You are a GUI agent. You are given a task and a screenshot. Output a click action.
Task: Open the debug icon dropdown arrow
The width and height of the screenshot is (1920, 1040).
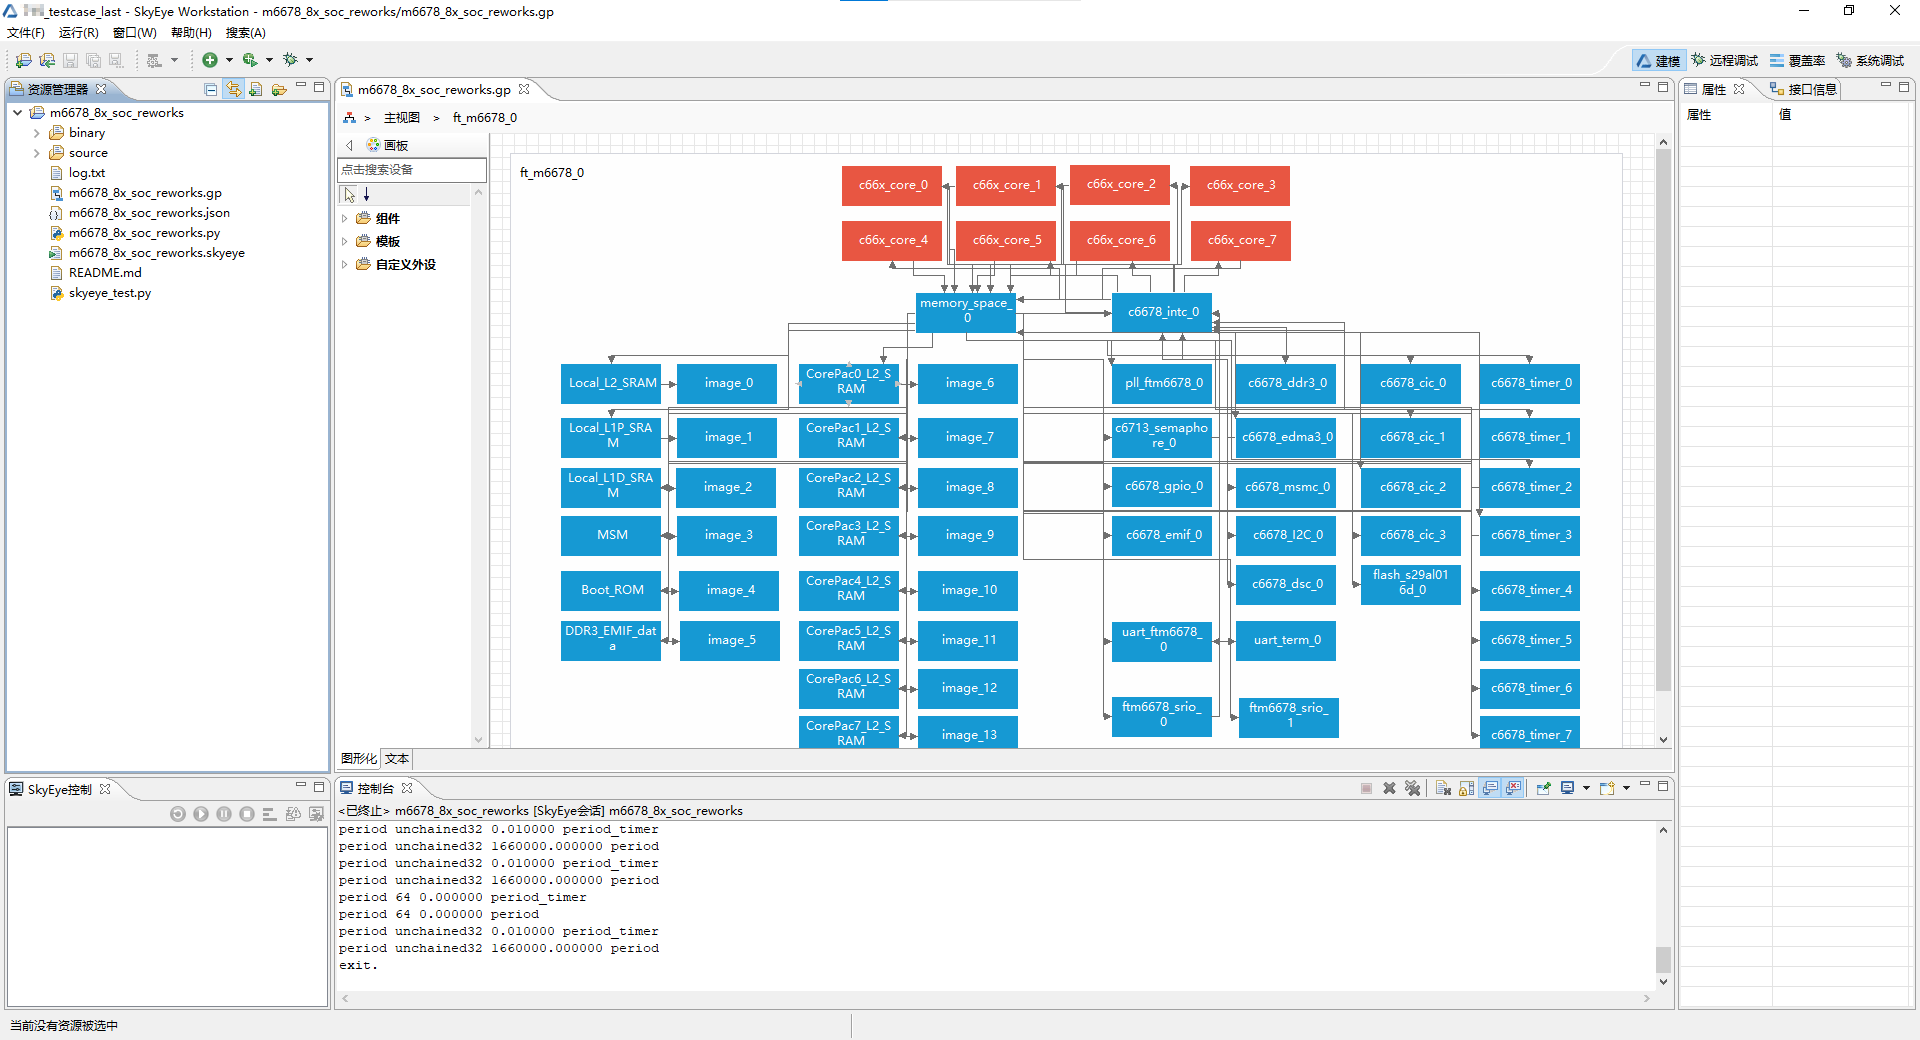pyautogui.click(x=309, y=60)
